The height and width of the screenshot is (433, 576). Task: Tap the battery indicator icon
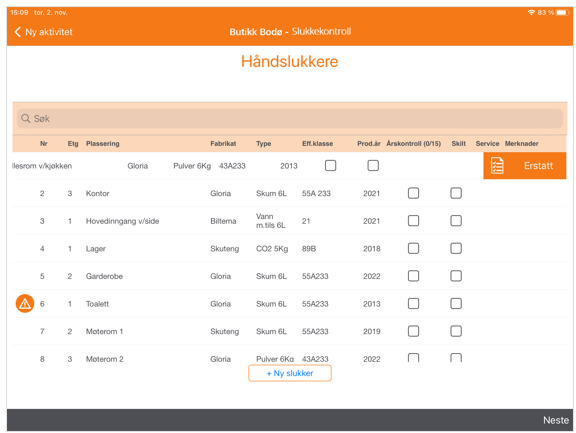(562, 12)
